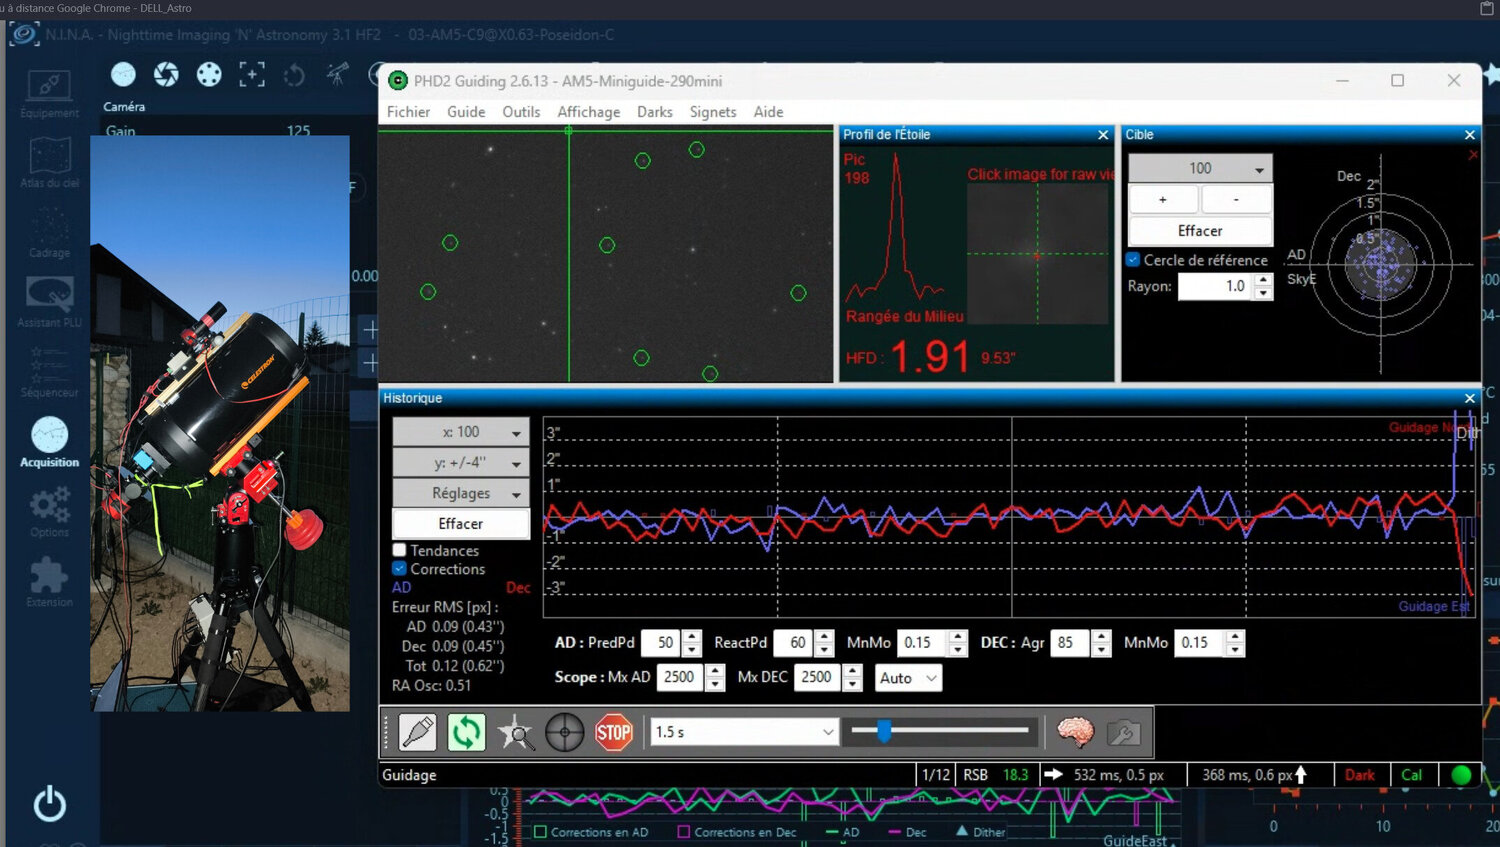Expand the 1.5 s exposure time dropdown
This screenshot has height=847, width=1500.
743,732
